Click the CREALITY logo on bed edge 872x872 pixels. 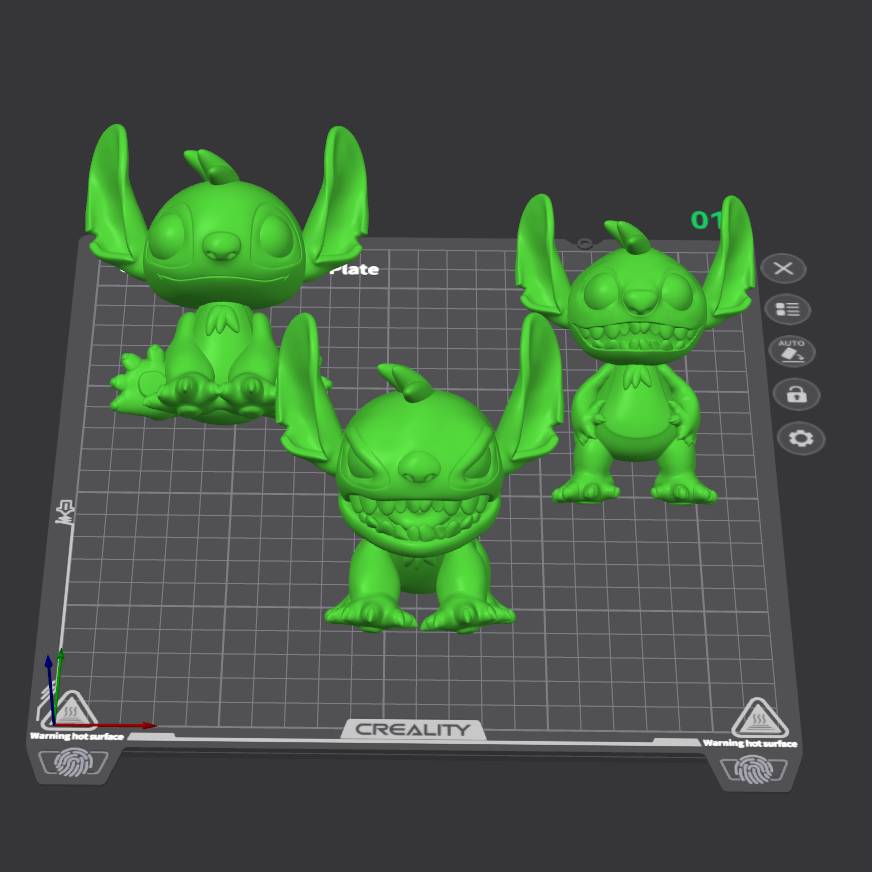412,729
